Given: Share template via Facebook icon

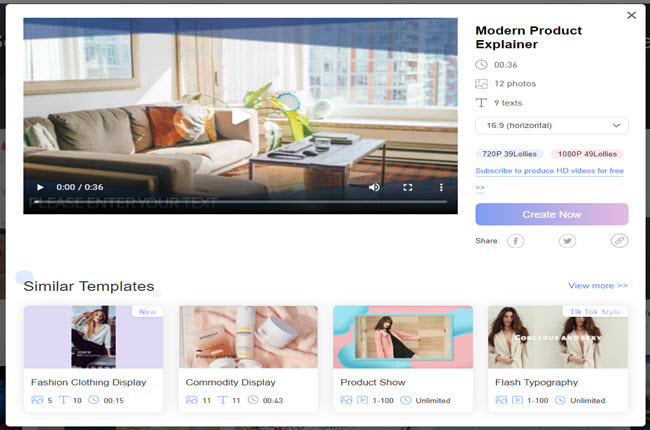Looking at the screenshot, I should (516, 241).
